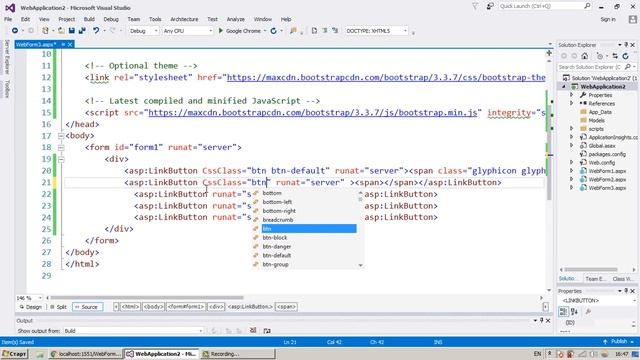
Task: Collapse the WebApplication2 project node
Action: click(x=564, y=87)
